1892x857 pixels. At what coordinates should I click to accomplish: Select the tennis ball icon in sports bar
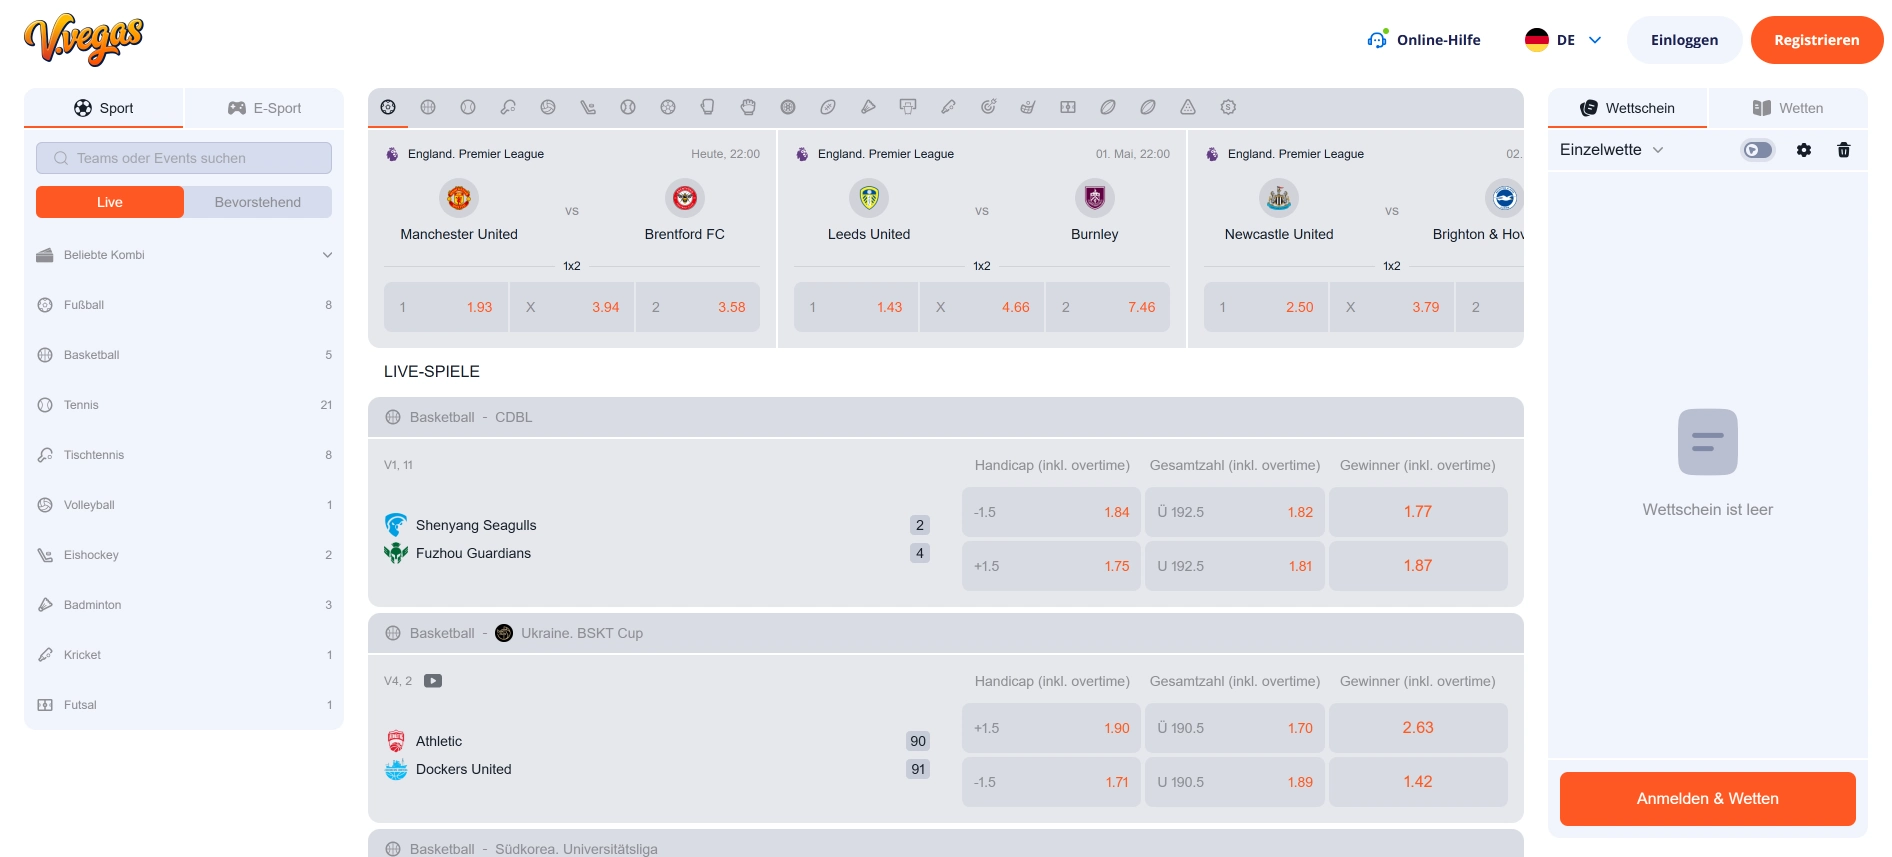tap(468, 107)
